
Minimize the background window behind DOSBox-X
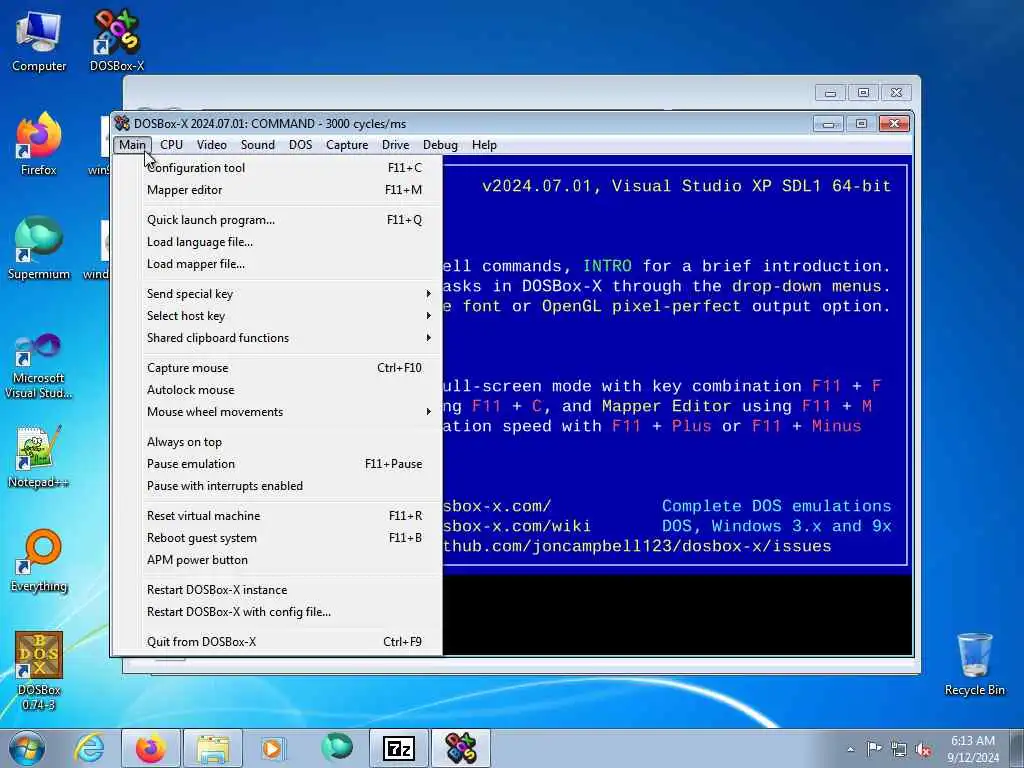coord(831,93)
